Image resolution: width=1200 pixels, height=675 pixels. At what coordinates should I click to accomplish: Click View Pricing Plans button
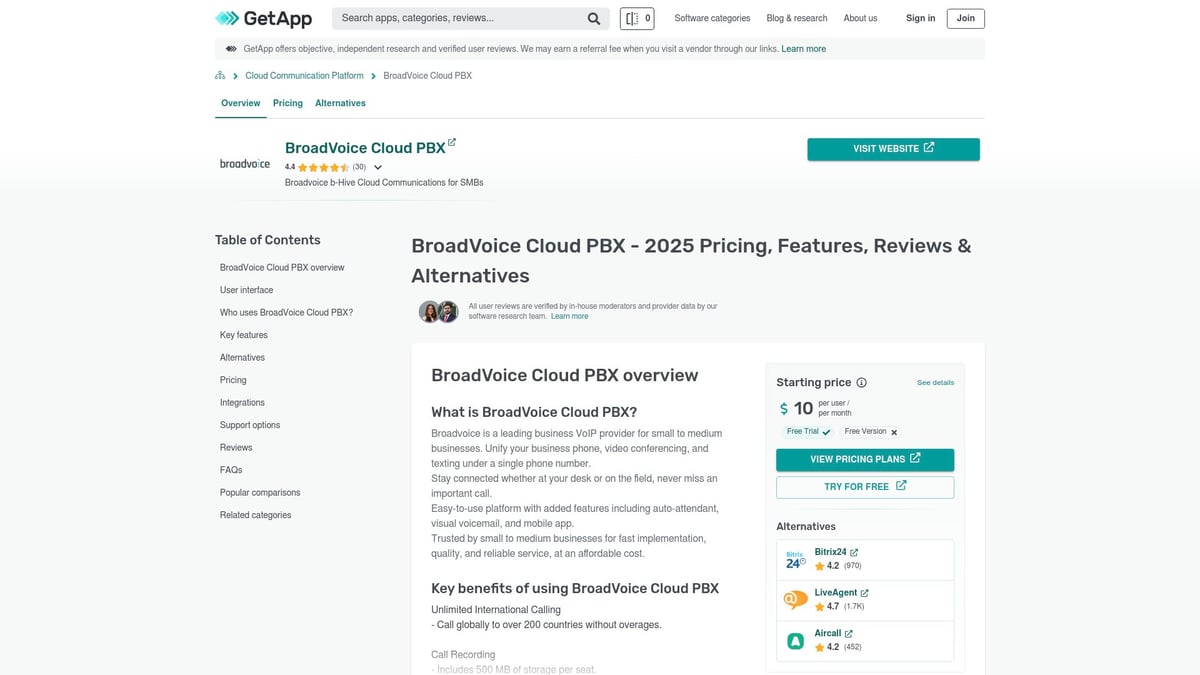click(864, 459)
